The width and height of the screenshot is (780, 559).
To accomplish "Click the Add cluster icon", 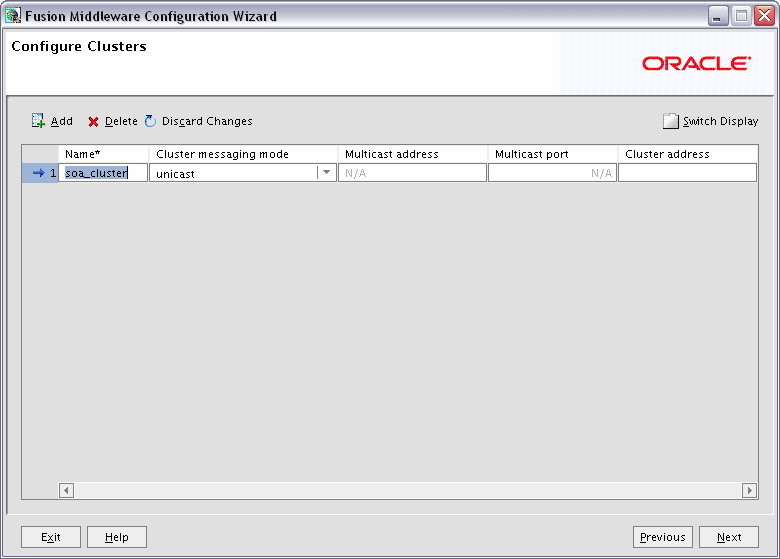I will (38, 120).
